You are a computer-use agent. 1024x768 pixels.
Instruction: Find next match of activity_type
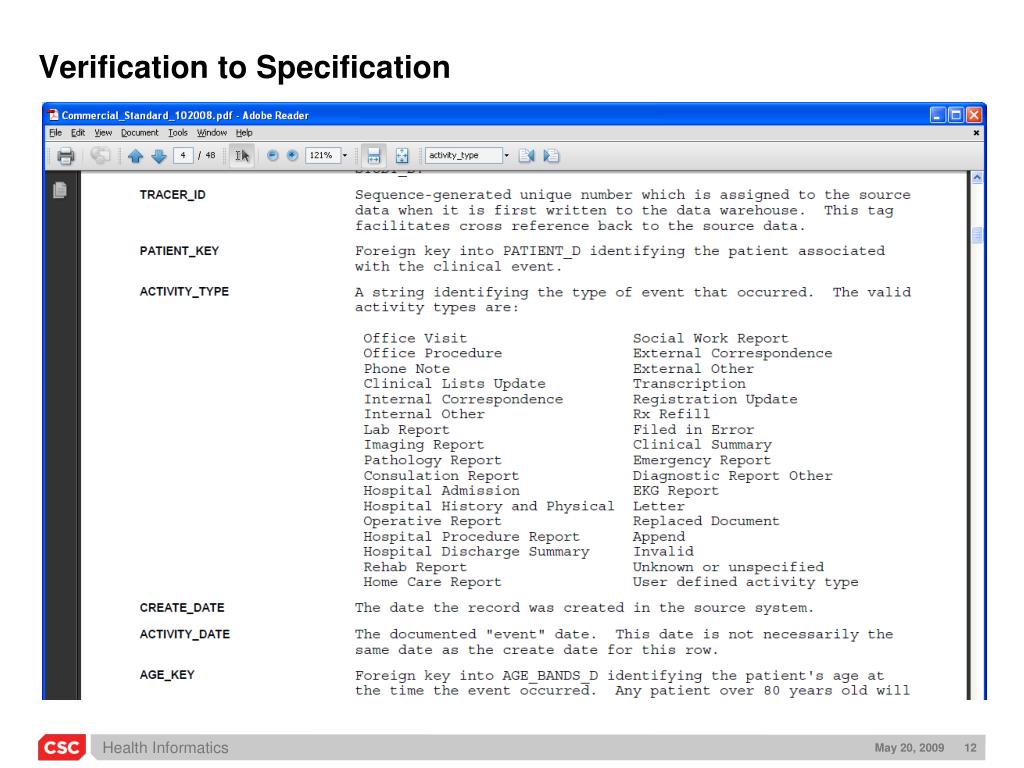pyautogui.click(x=551, y=155)
